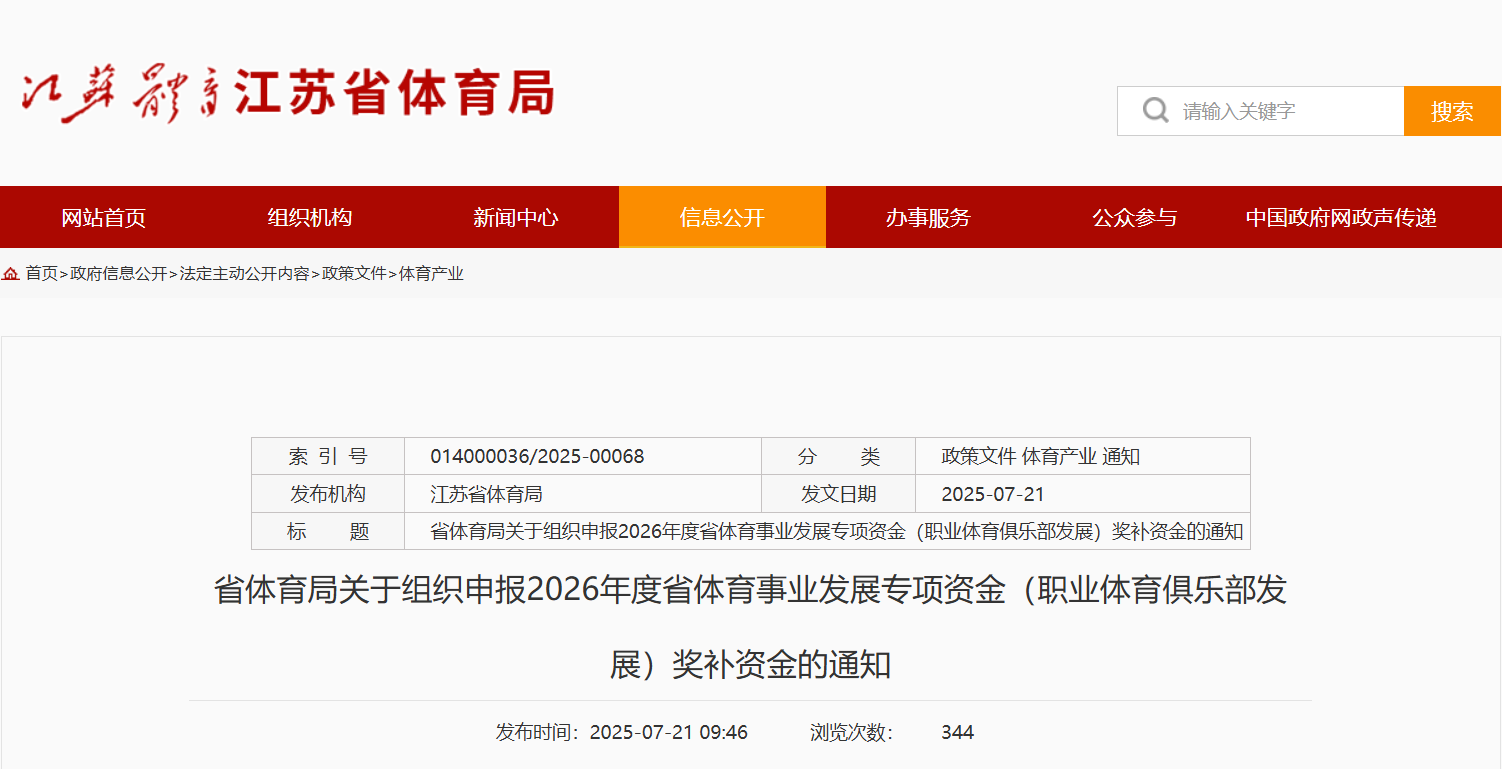Click the home icon in breadcrumb
The width and height of the screenshot is (1502, 769).
point(11,274)
